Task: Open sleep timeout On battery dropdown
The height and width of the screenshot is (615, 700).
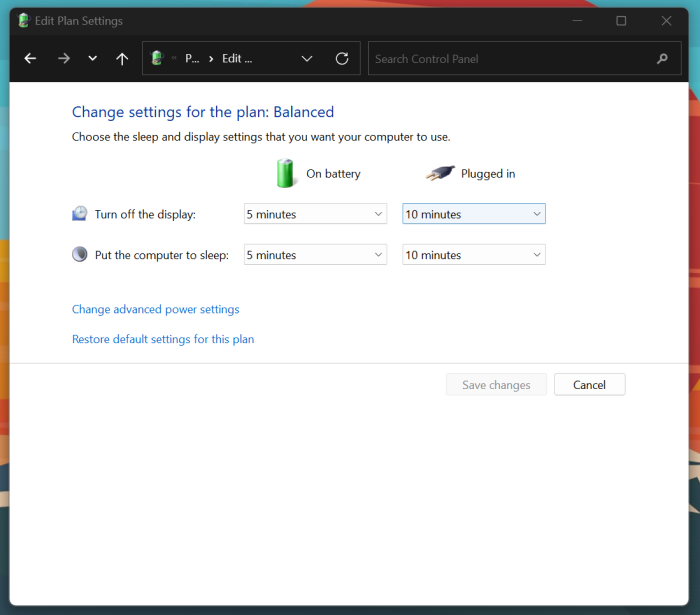Action: pos(315,254)
